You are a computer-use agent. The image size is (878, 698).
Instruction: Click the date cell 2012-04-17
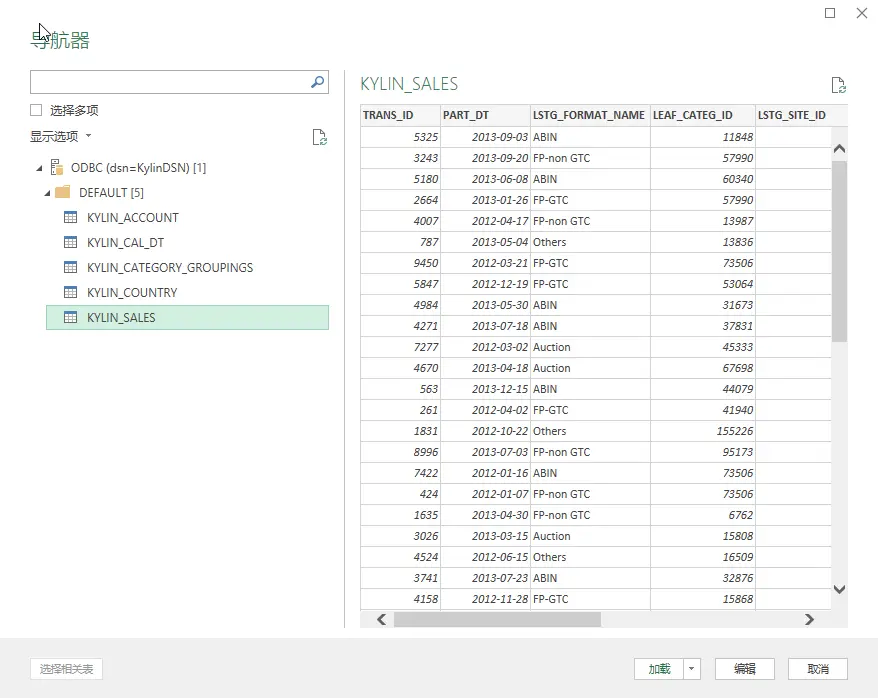(x=485, y=221)
